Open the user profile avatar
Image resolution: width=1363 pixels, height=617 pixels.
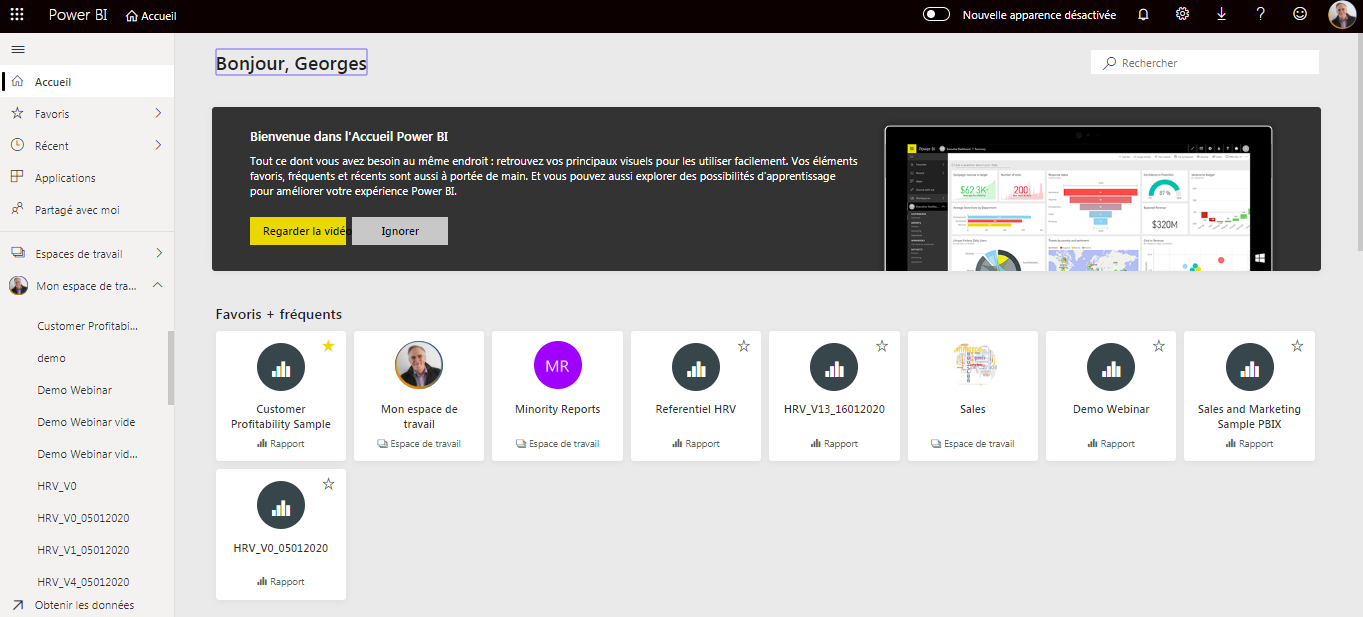pyautogui.click(x=1342, y=15)
